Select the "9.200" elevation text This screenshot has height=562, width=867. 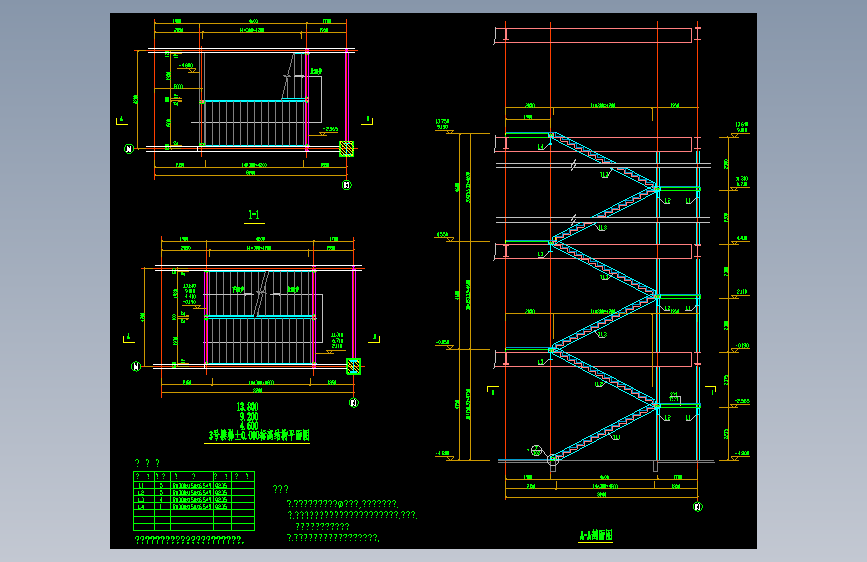249,417
